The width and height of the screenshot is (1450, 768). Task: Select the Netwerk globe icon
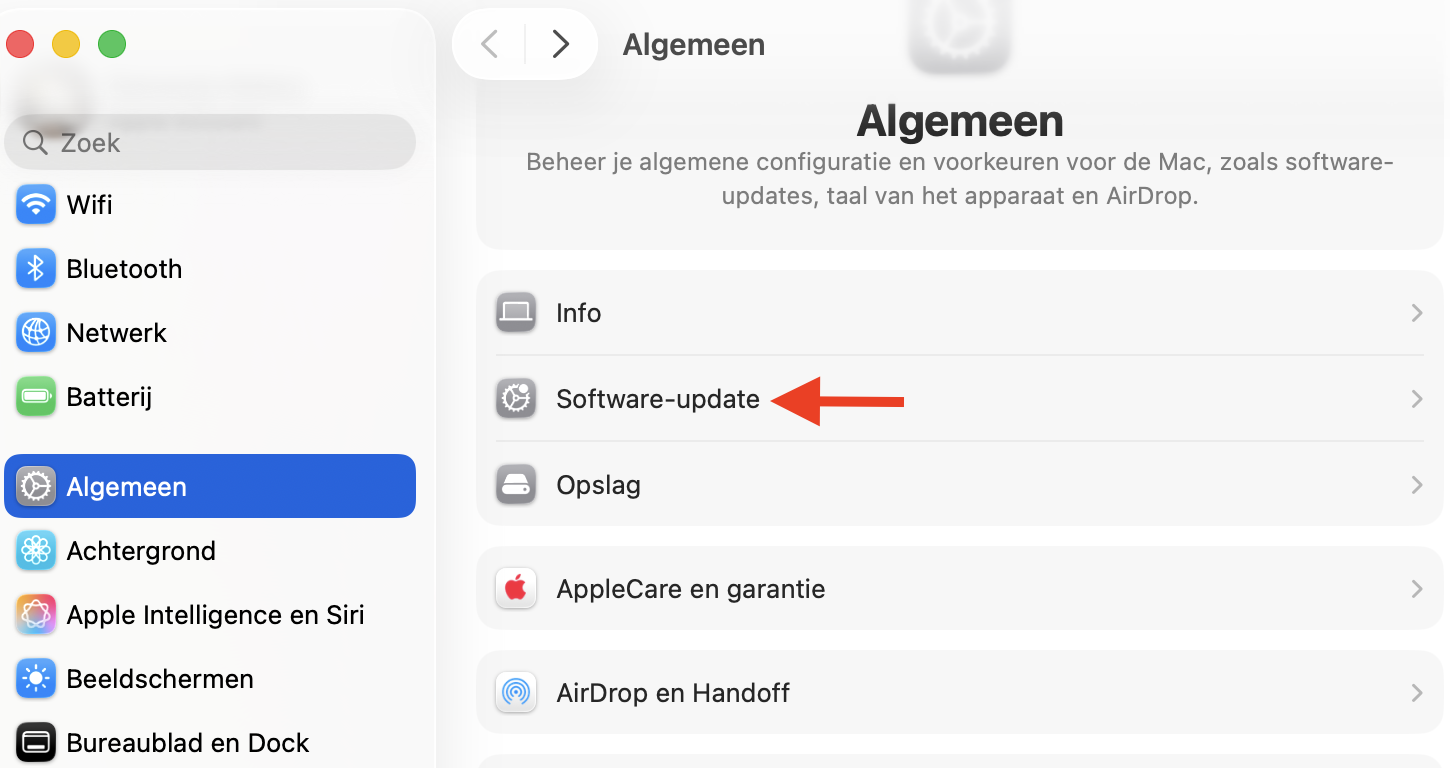click(x=36, y=332)
